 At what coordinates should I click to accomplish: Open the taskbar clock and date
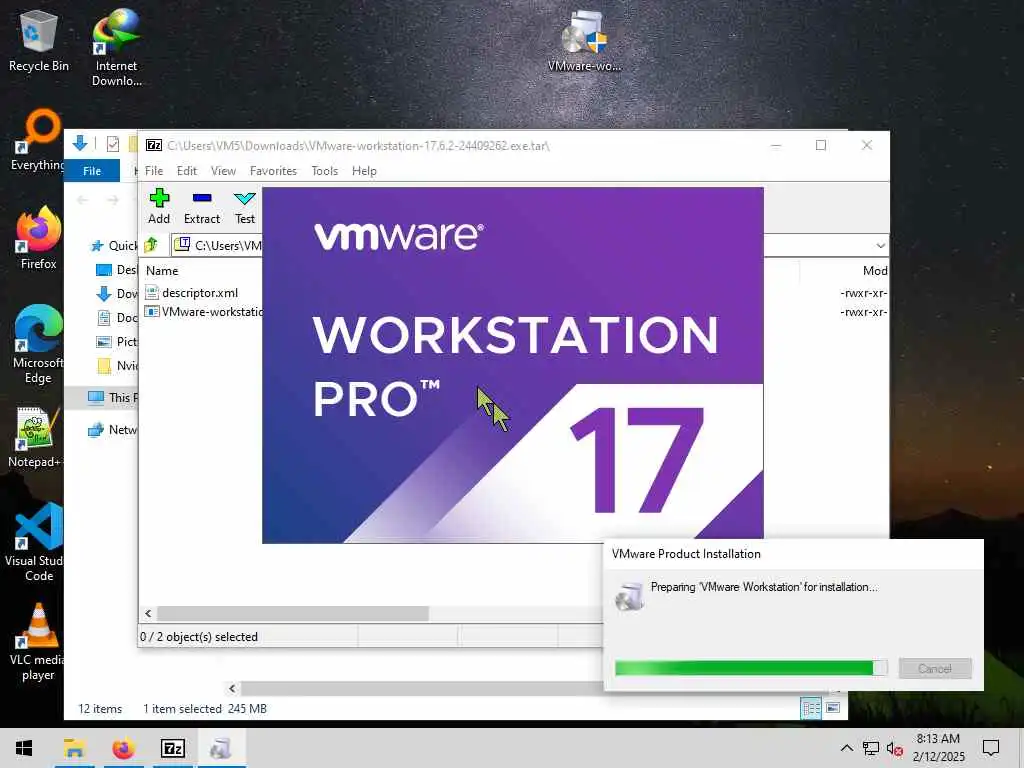(938, 748)
